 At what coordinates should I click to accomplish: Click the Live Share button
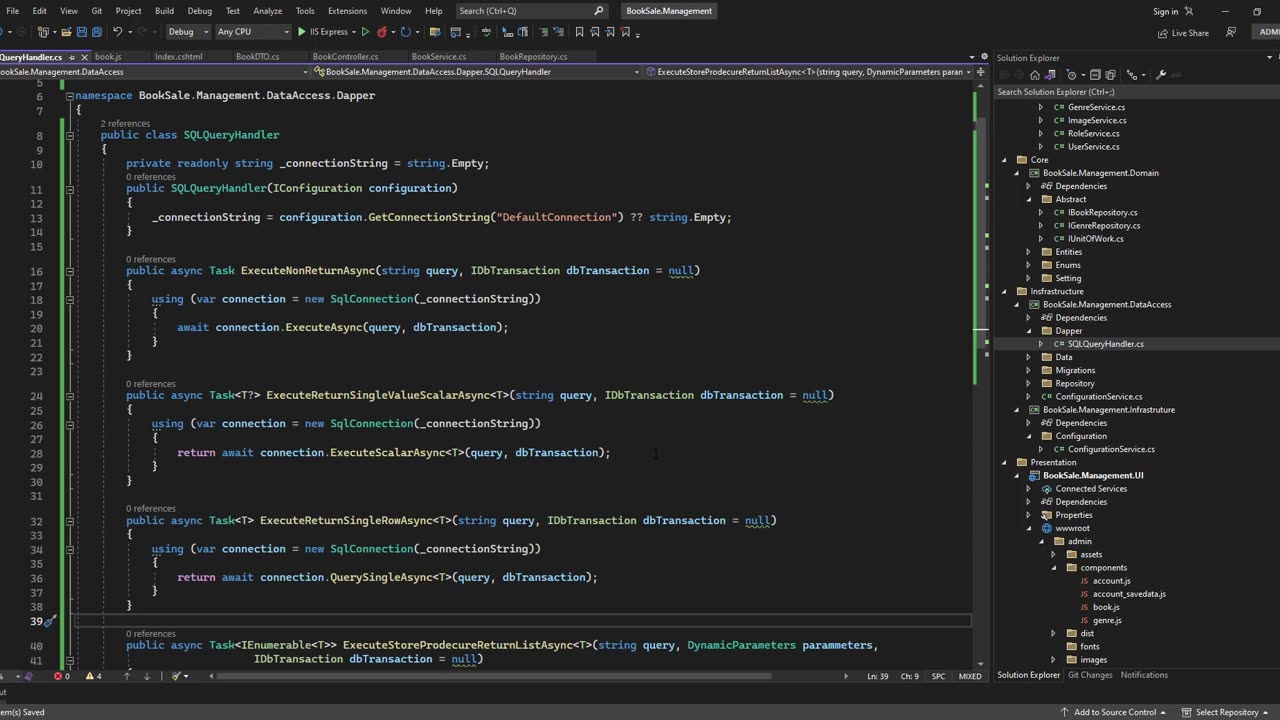point(1183,33)
